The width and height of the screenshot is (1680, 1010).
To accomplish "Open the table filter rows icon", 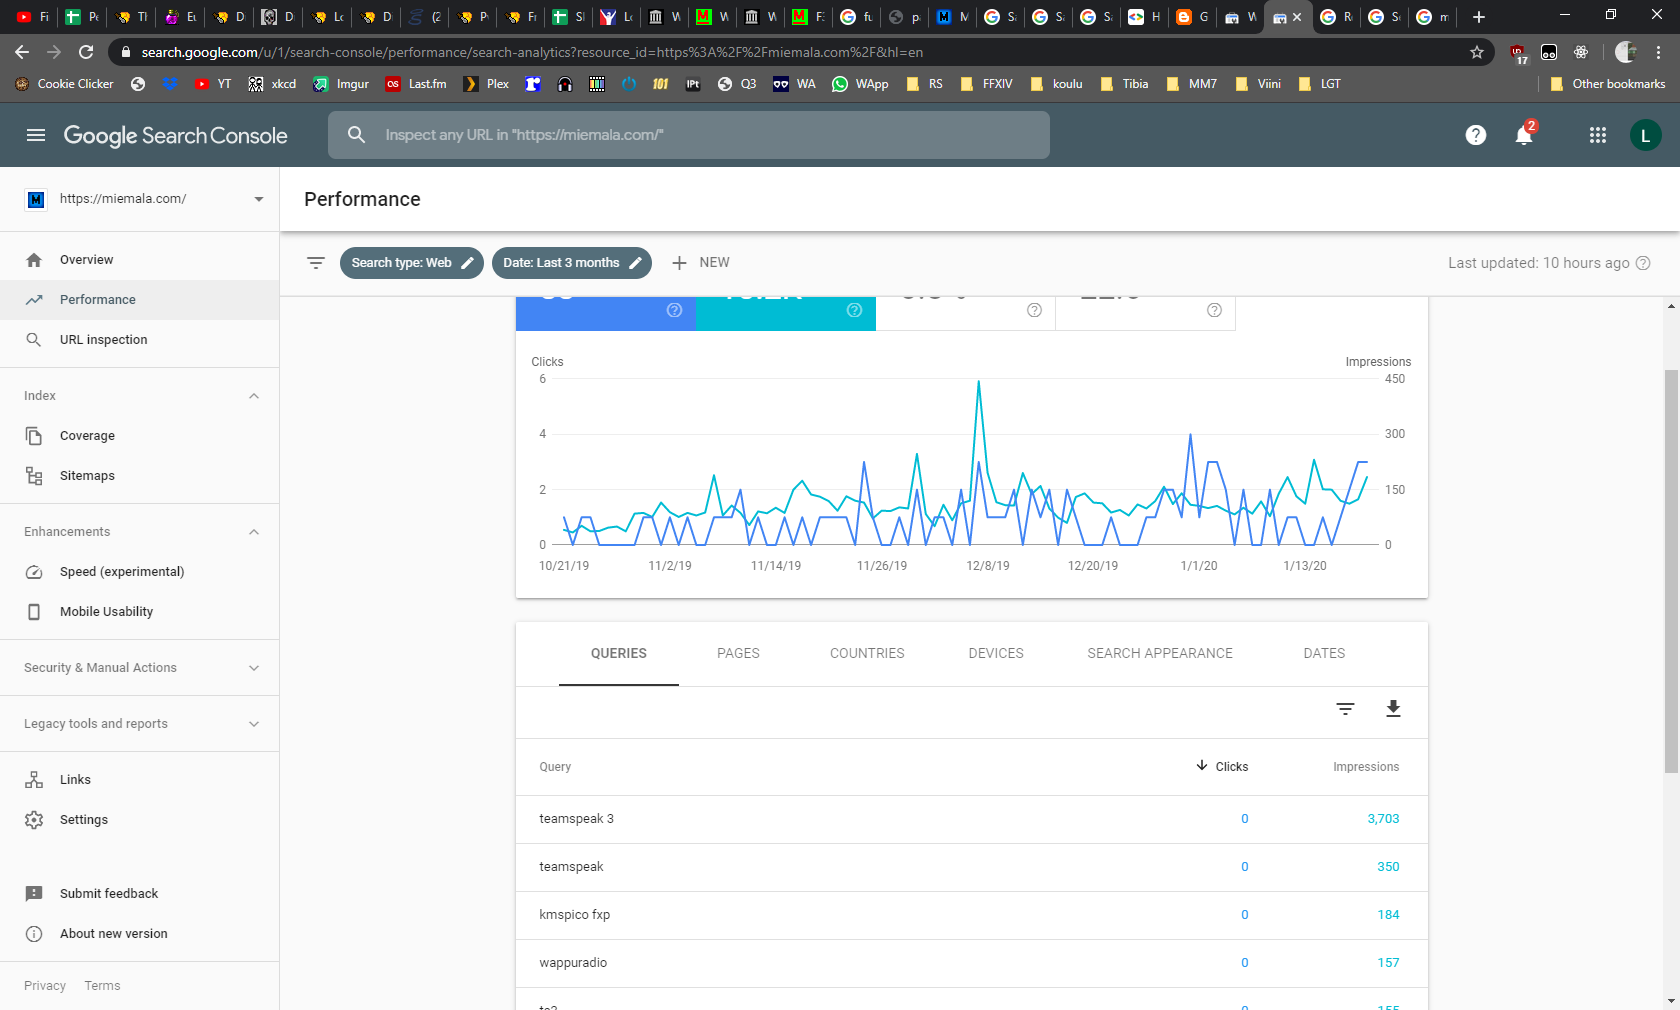I will click(x=1345, y=709).
